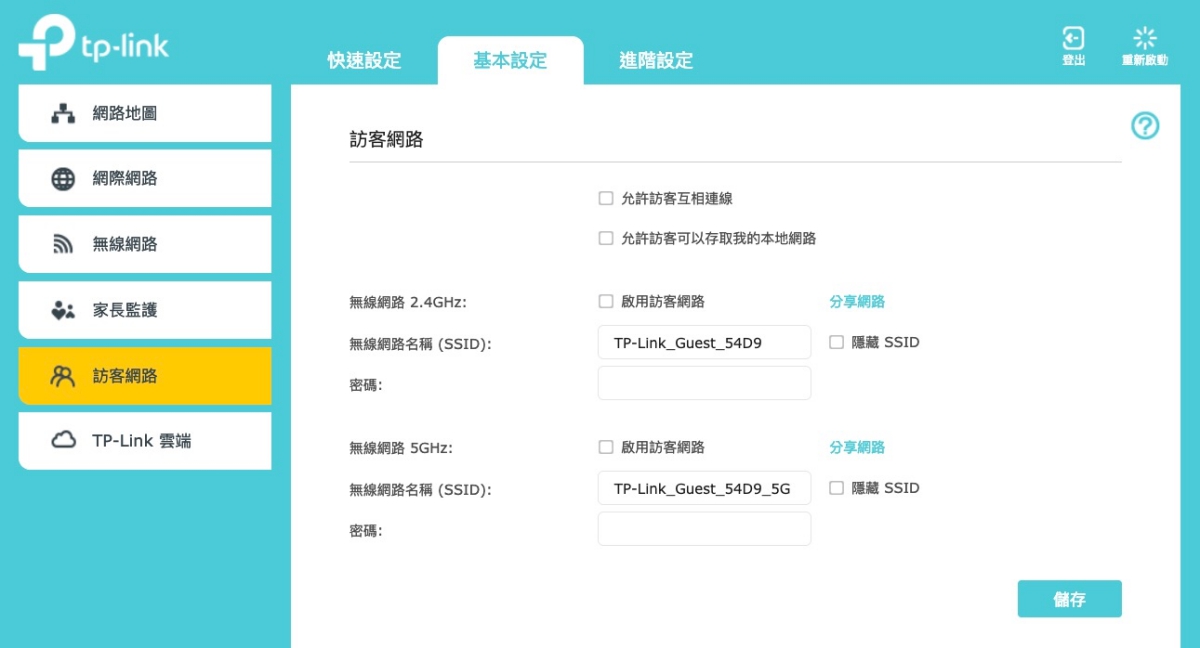The height and width of the screenshot is (648, 1200).
Task: Check 隱藏 SSID for 5GHz network
Action: point(836,488)
